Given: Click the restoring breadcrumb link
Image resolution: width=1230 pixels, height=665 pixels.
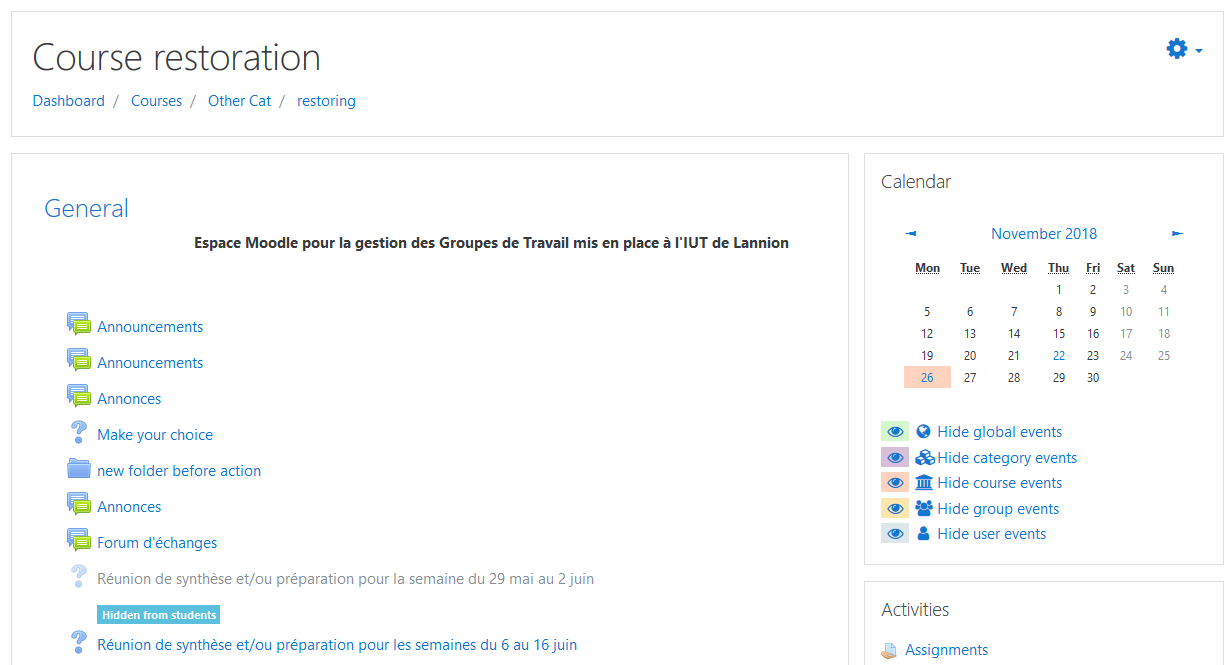Looking at the screenshot, I should tap(326, 101).
